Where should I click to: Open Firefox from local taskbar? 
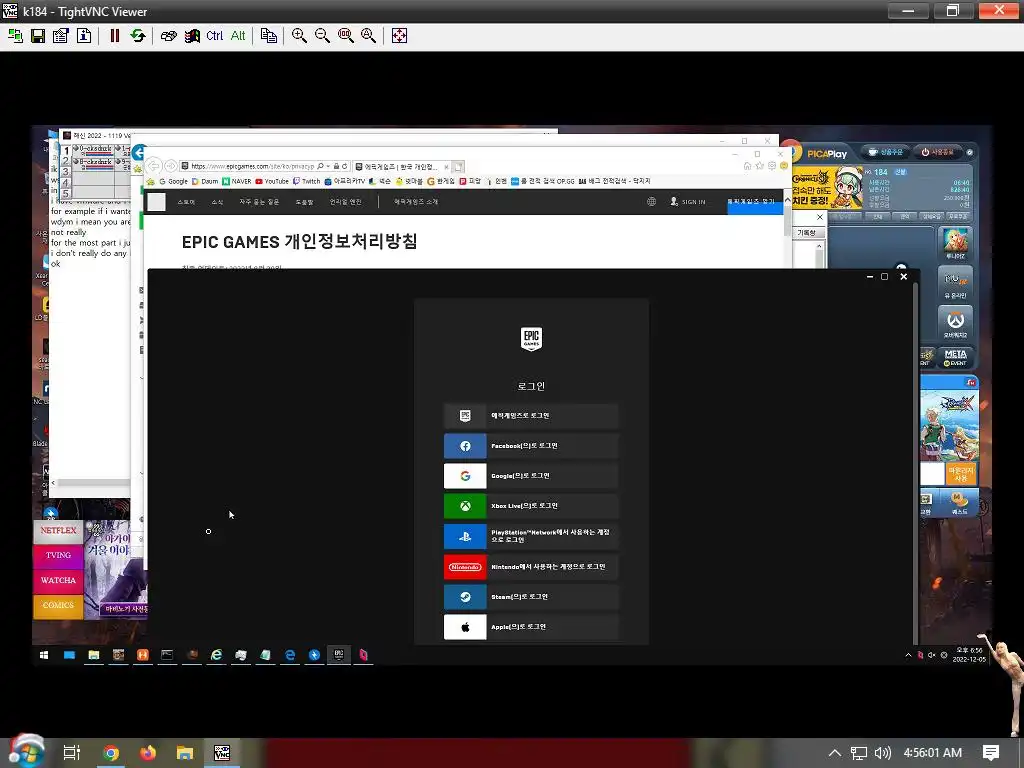[148, 753]
